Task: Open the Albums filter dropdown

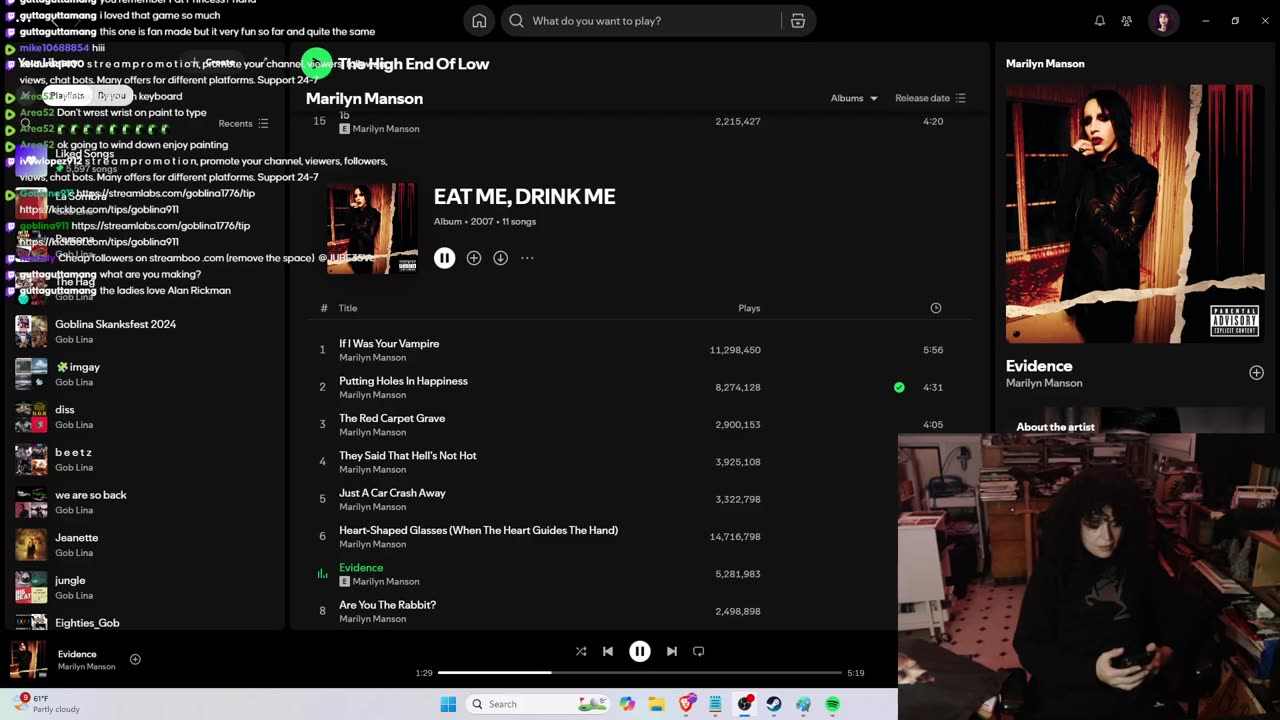Action: (854, 98)
